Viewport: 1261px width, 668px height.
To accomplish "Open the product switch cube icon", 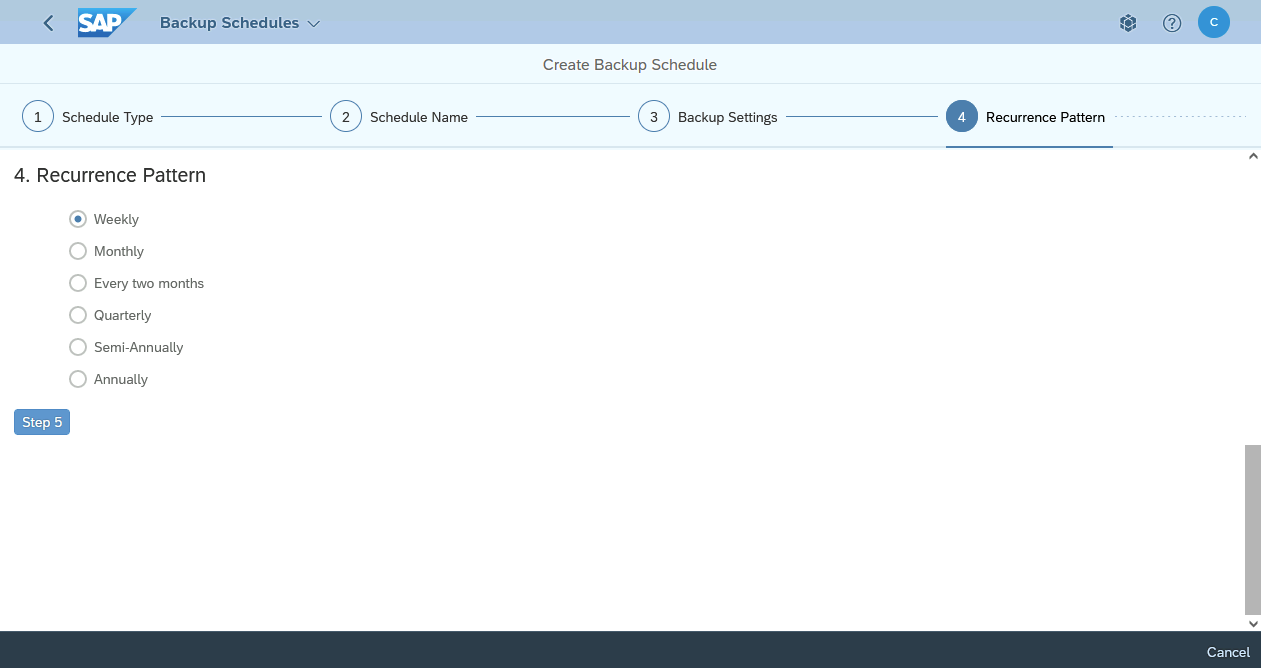I will point(1128,22).
